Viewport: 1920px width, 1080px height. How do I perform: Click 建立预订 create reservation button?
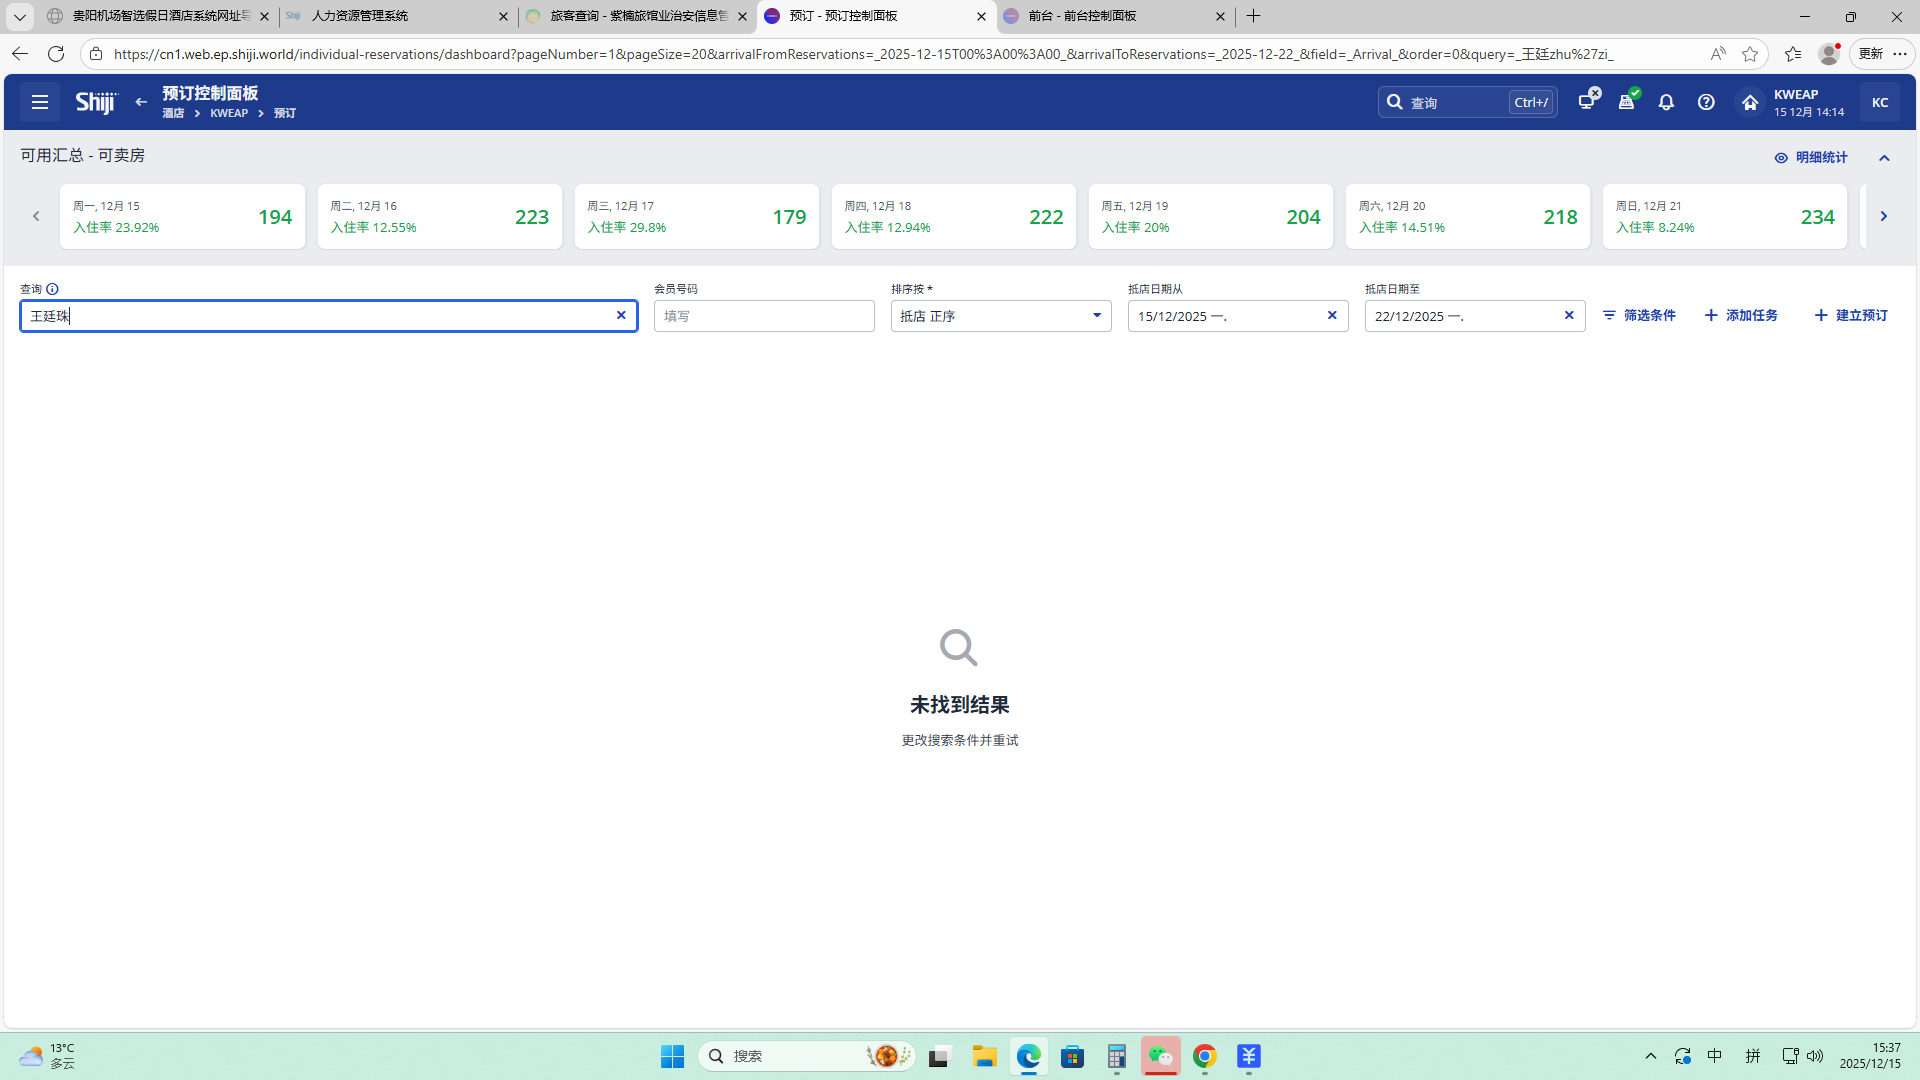coord(1851,315)
